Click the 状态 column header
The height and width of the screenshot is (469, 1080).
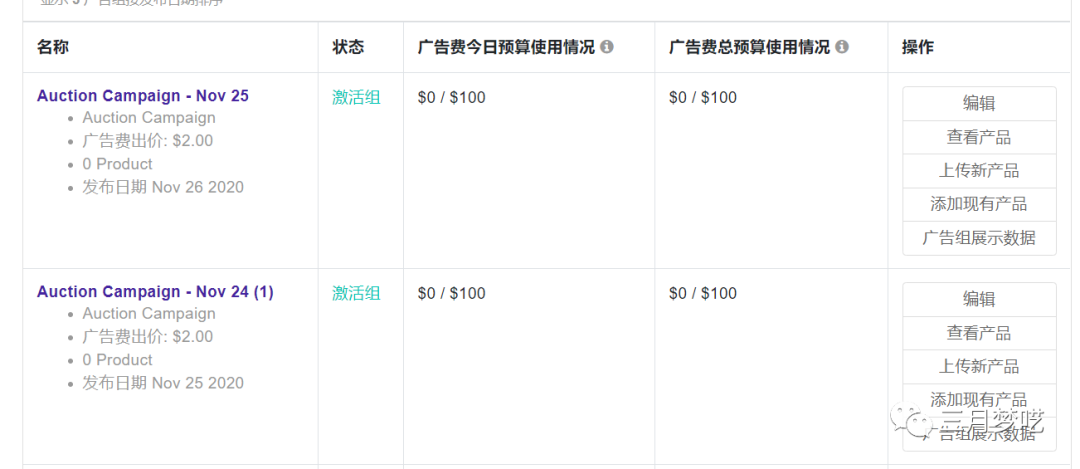click(x=348, y=47)
